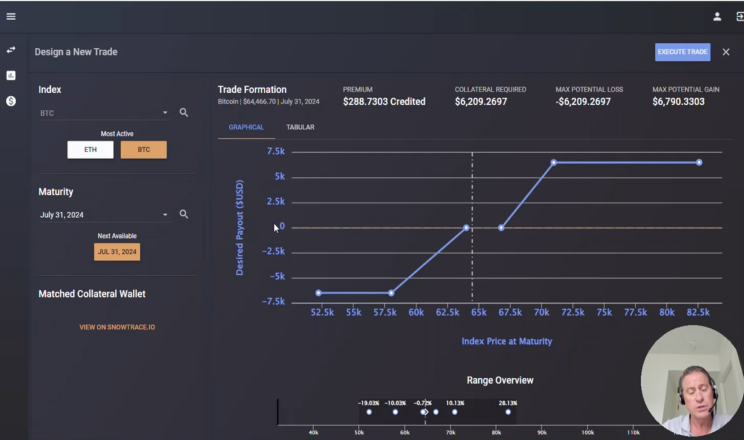Select the payout point near 71k at top
This screenshot has height=440, width=744.
[553, 162]
